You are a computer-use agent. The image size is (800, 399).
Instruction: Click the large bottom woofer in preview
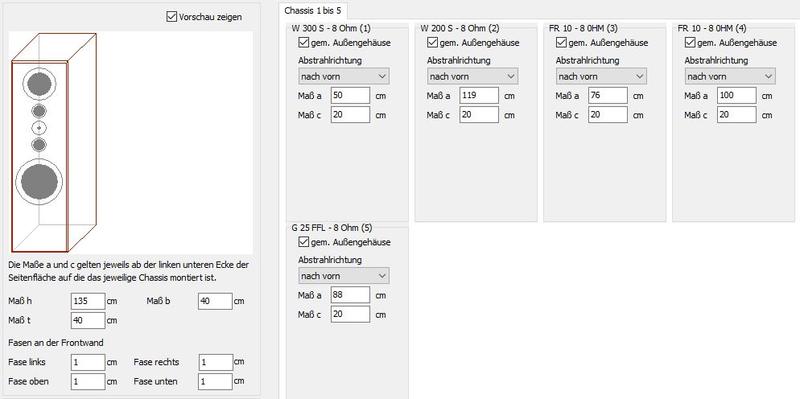tap(39, 182)
